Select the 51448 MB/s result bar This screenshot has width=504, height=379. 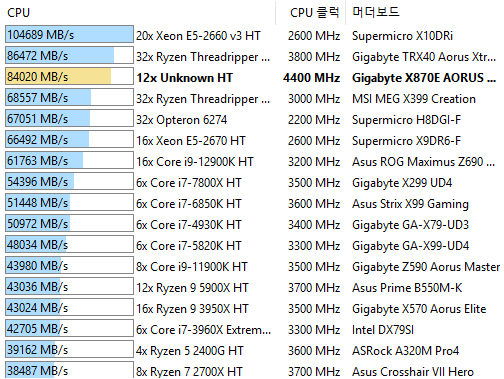point(69,202)
